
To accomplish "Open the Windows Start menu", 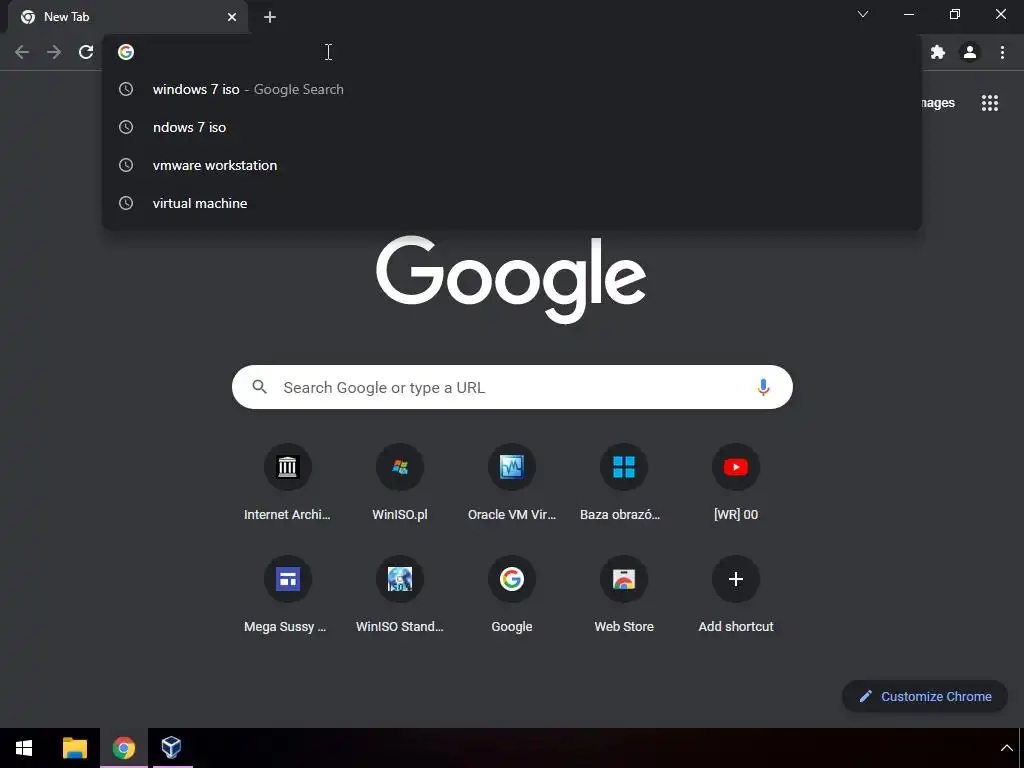I will [24, 748].
